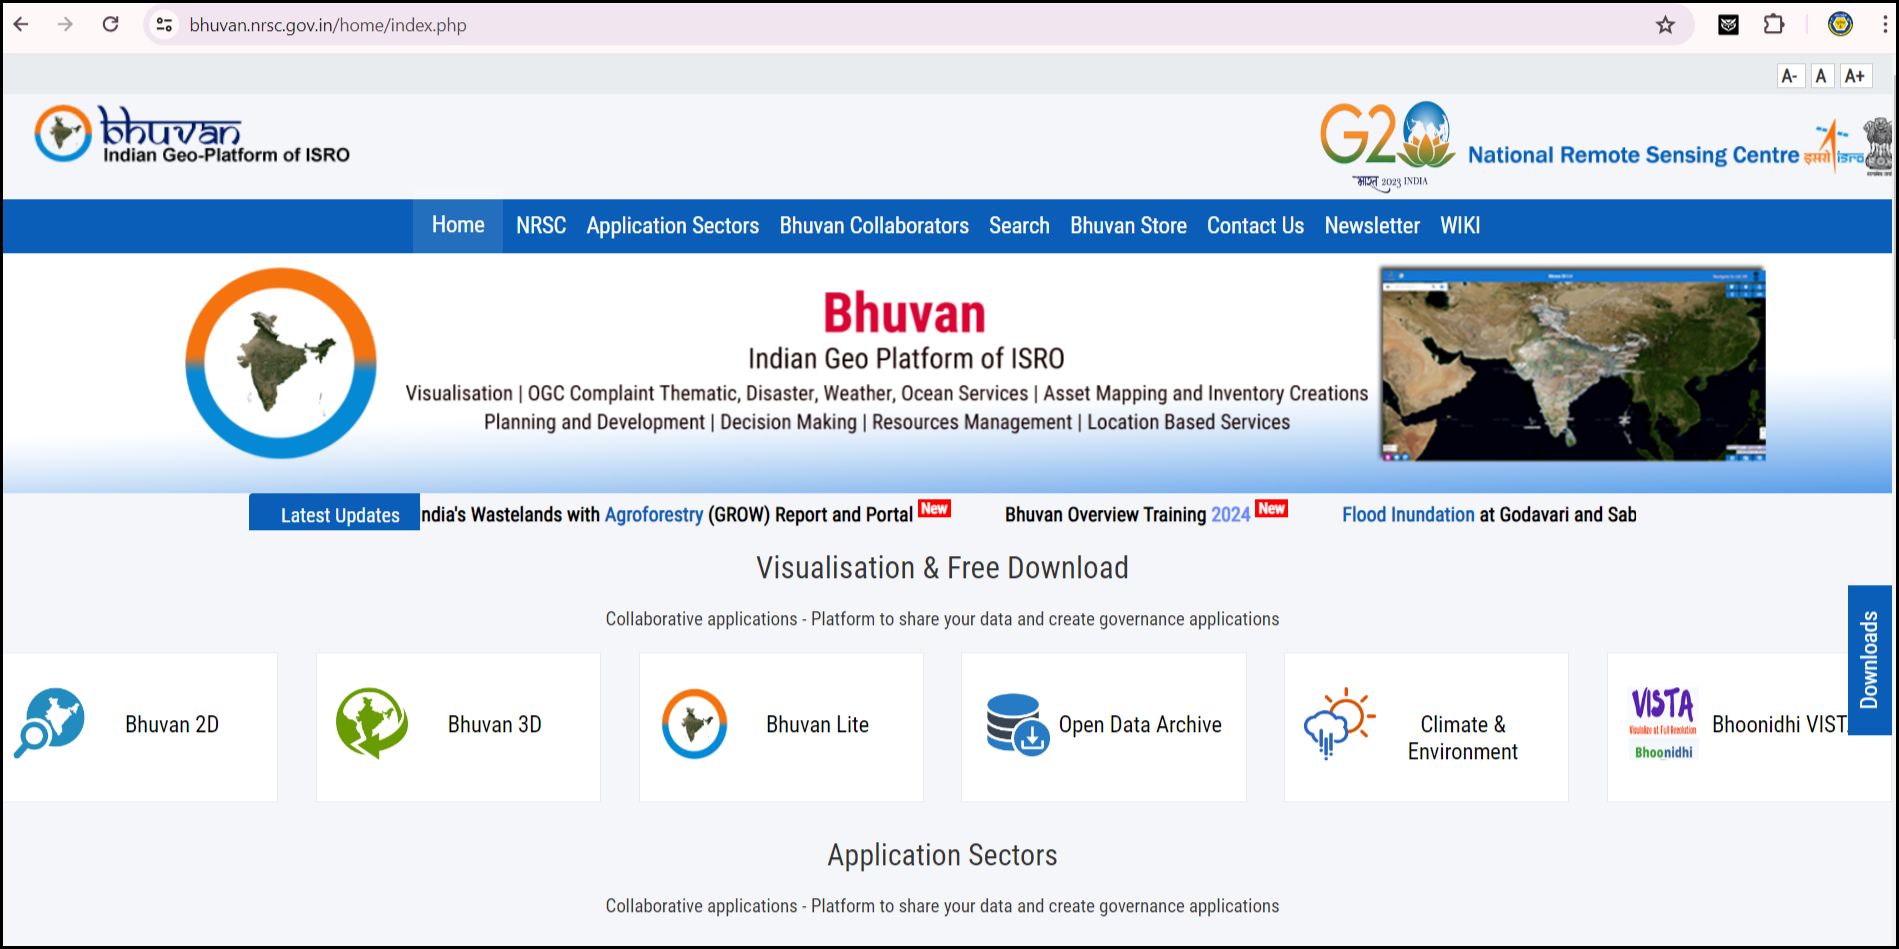The height and width of the screenshot is (949, 1899).
Task: Click the Latest Updates label button
Action: tap(334, 513)
